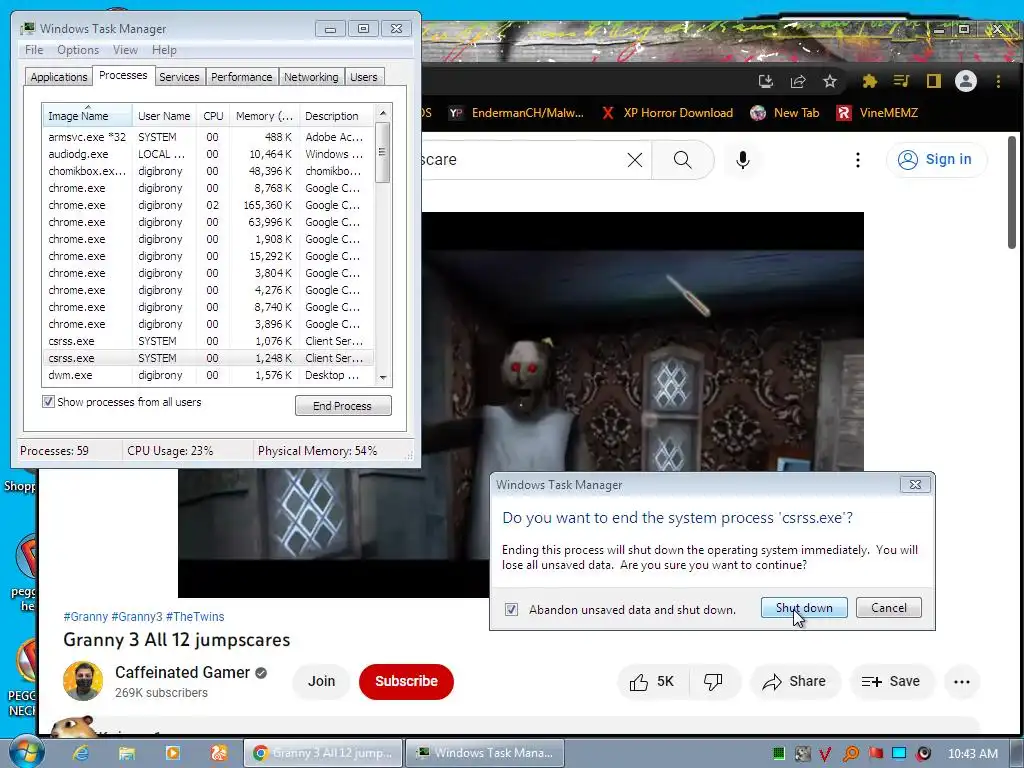This screenshot has width=1024, height=768.
Task: Select armsvc.exe *32 process row
Action: pos(208,137)
